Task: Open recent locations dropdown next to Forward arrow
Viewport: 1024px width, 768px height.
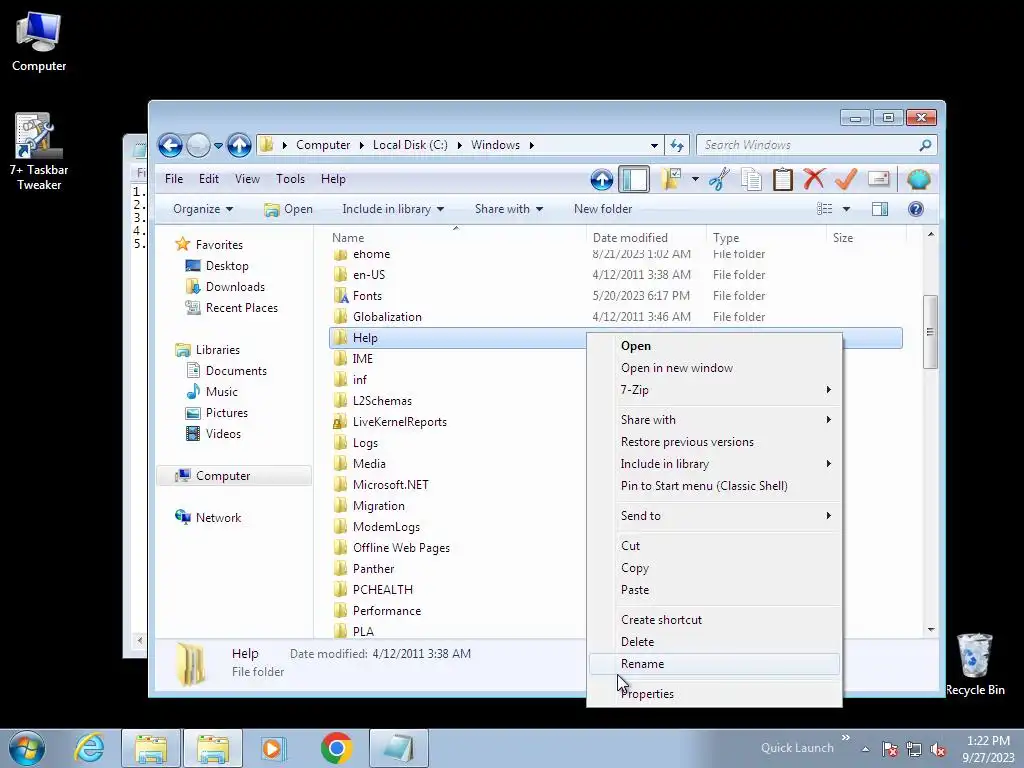Action: coord(218,146)
